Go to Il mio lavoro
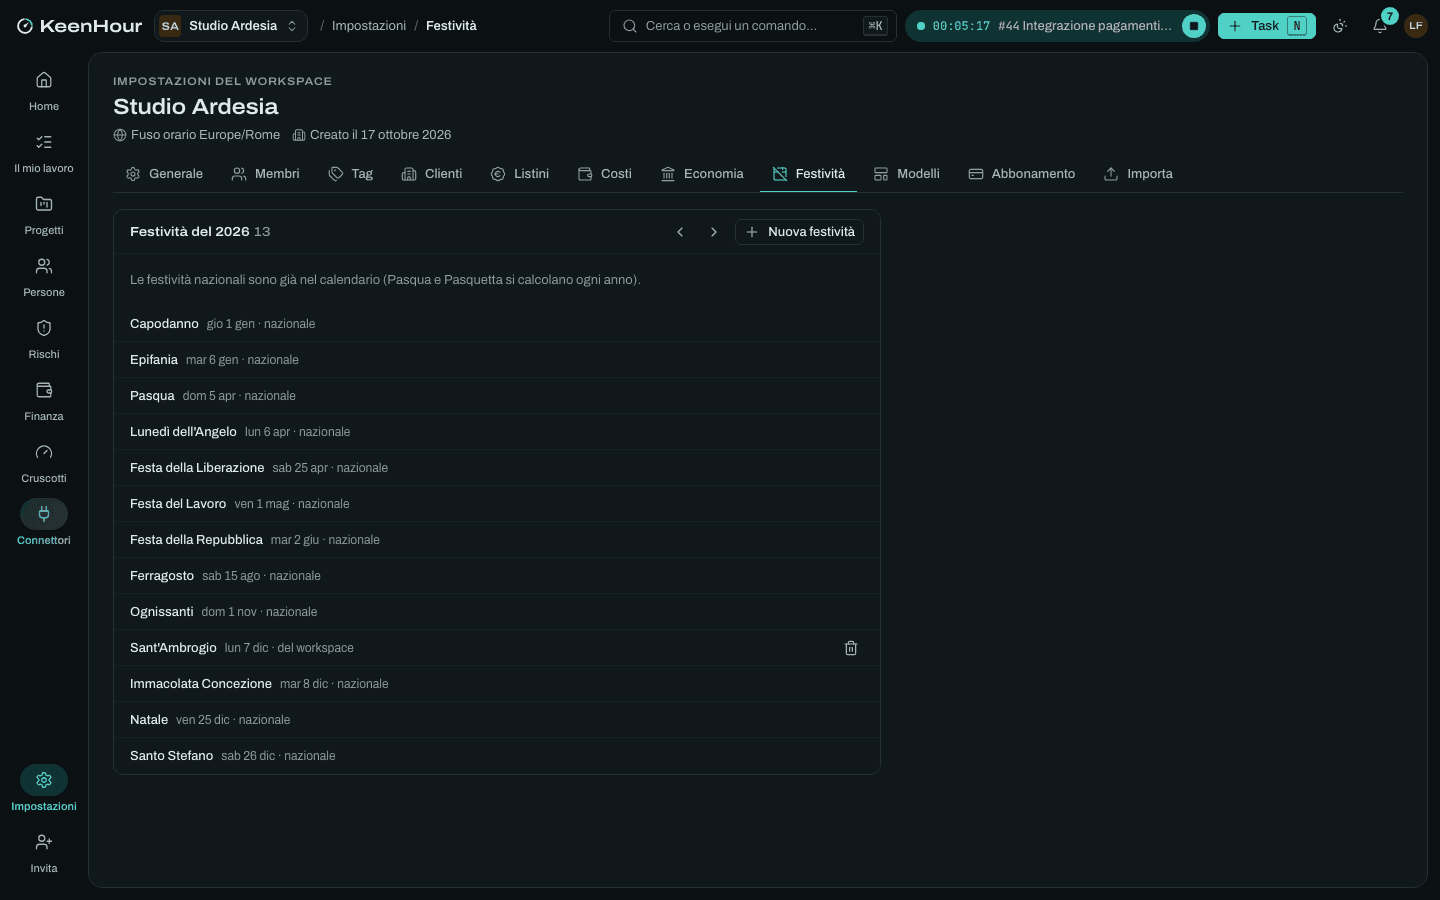The image size is (1440, 900). point(44,153)
